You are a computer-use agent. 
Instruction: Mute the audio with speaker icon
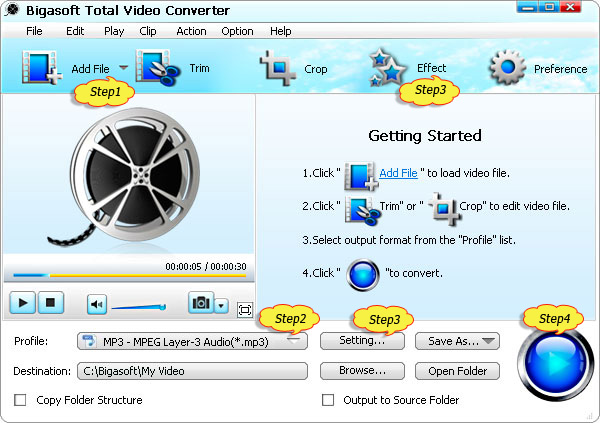97,305
